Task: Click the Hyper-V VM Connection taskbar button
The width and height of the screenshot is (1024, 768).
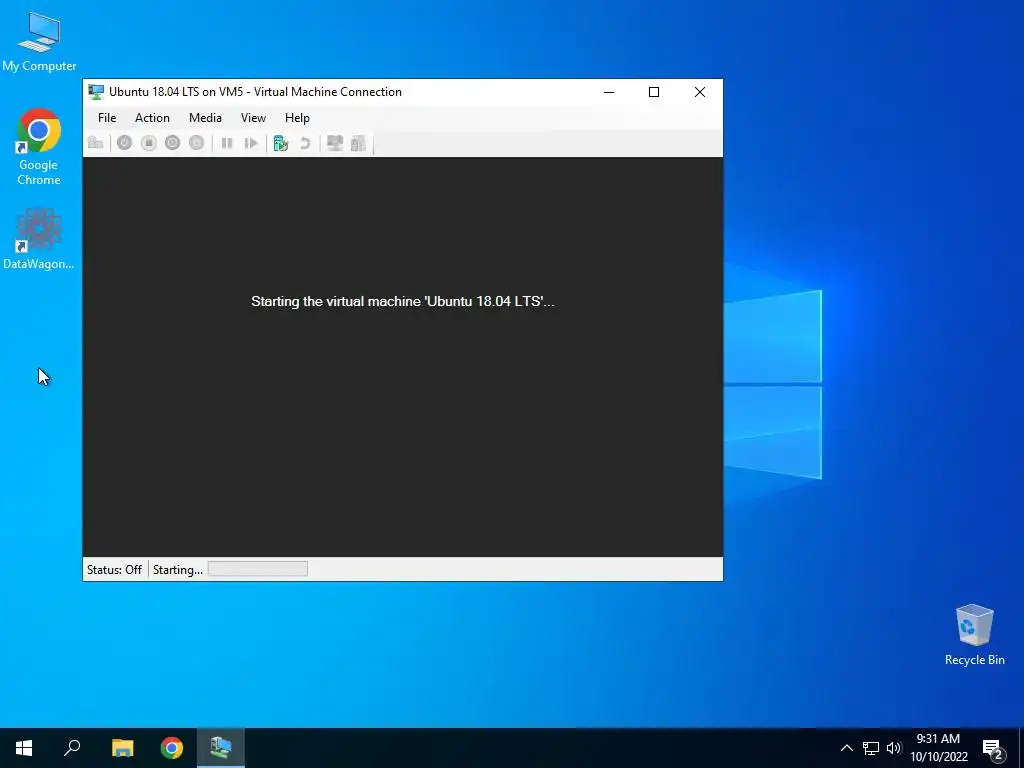Action: click(221, 748)
